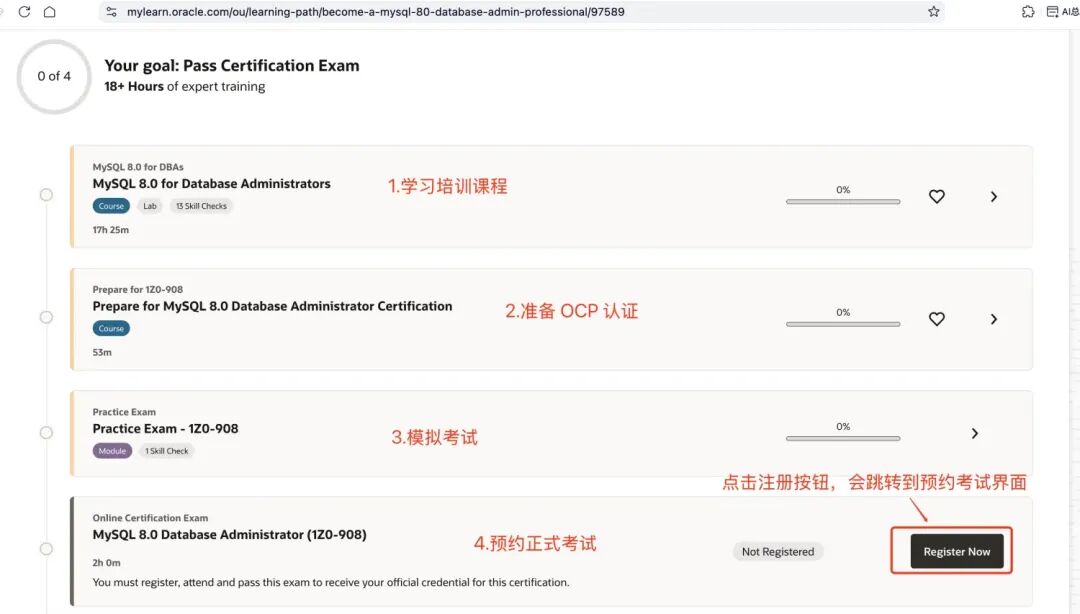1080x614 pixels.
Task: Select the 13 Skill Checks badge
Action: coord(201,205)
